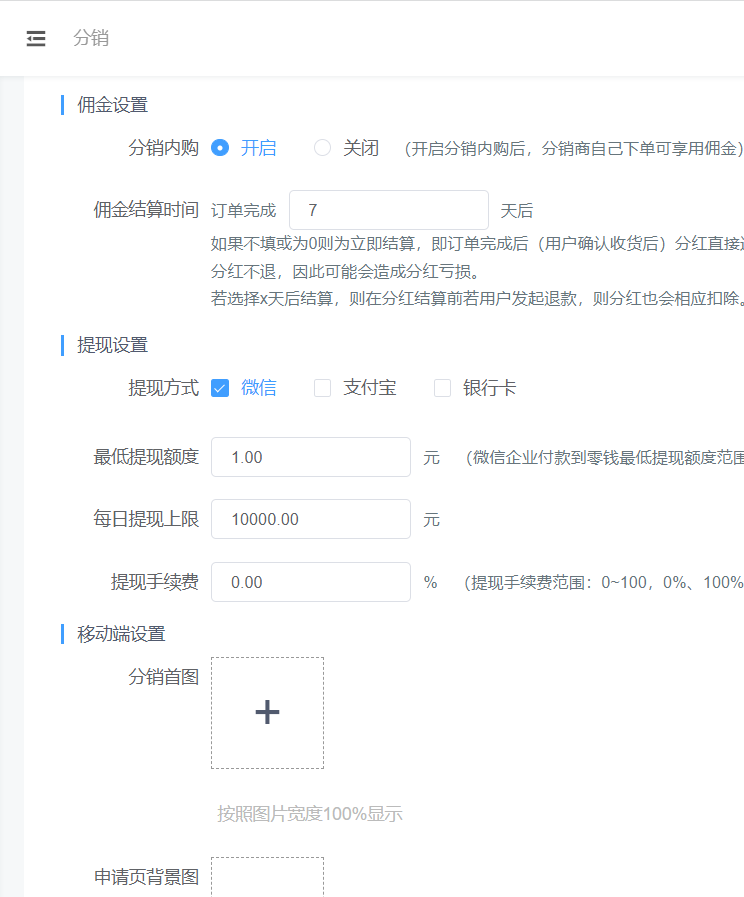The width and height of the screenshot is (744, 897).
Task: Click the 提现手续费 input field
Action: [311, 582]
